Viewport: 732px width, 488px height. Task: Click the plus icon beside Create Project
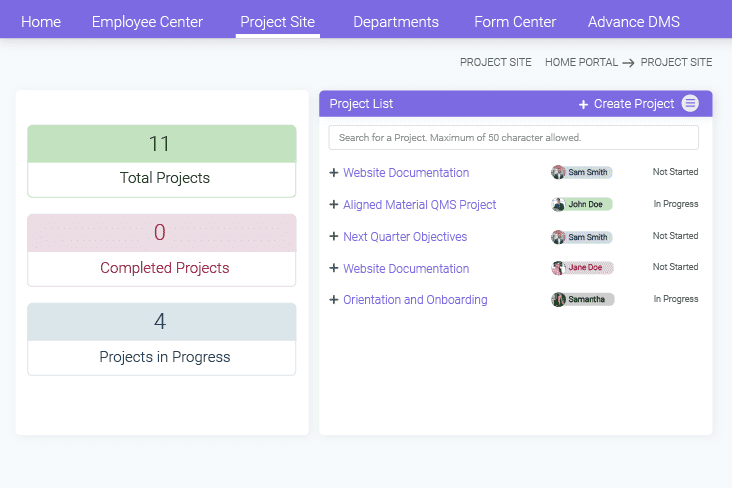583,104
